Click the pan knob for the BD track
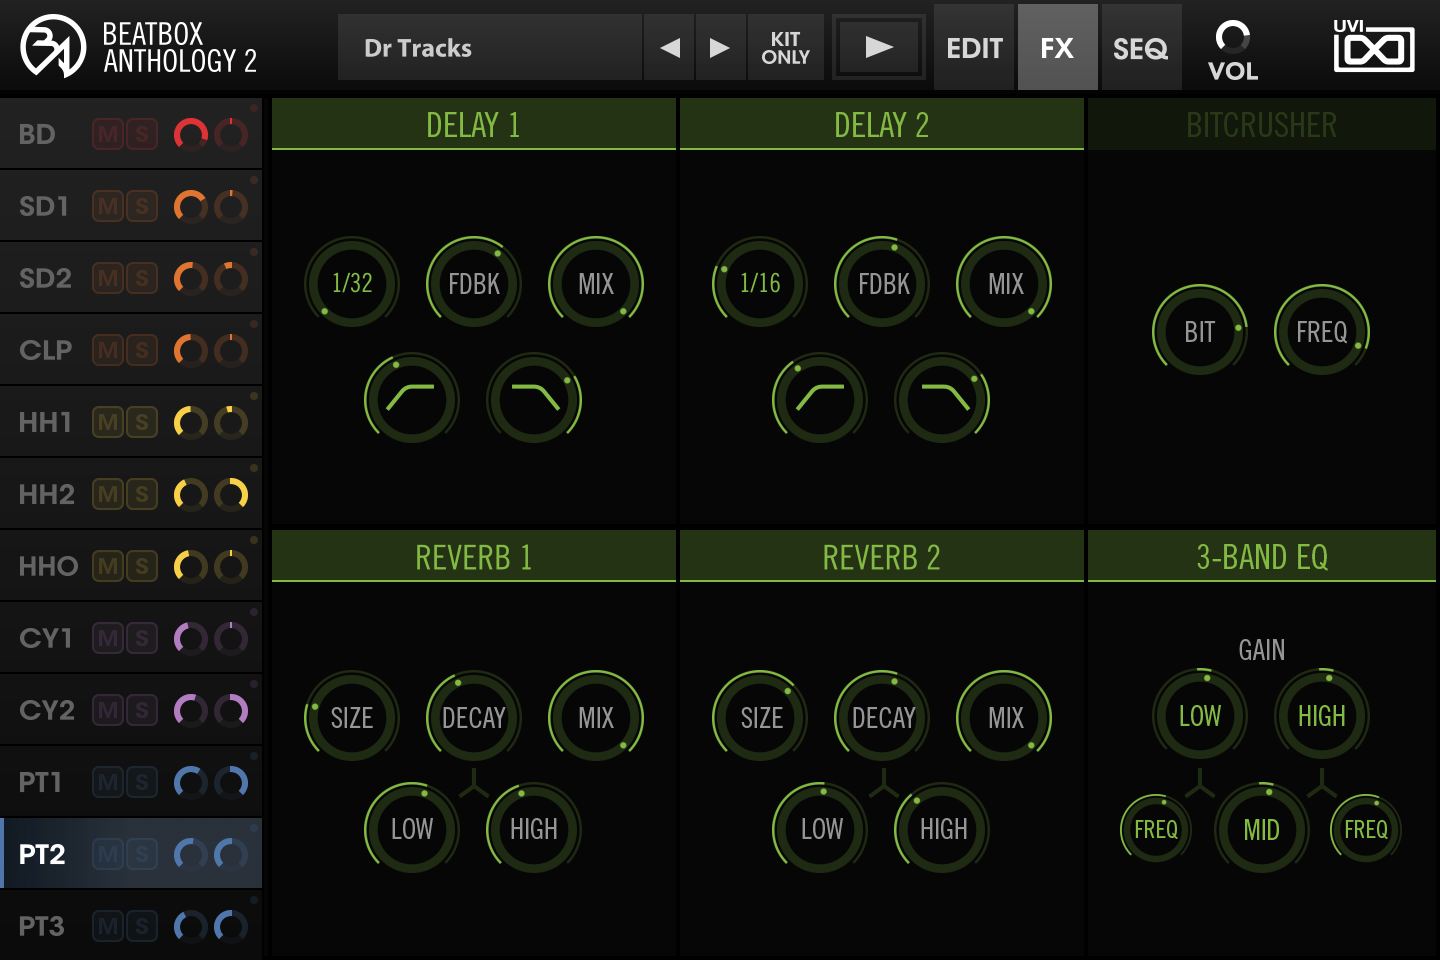1440x960 pixels. 231,133
